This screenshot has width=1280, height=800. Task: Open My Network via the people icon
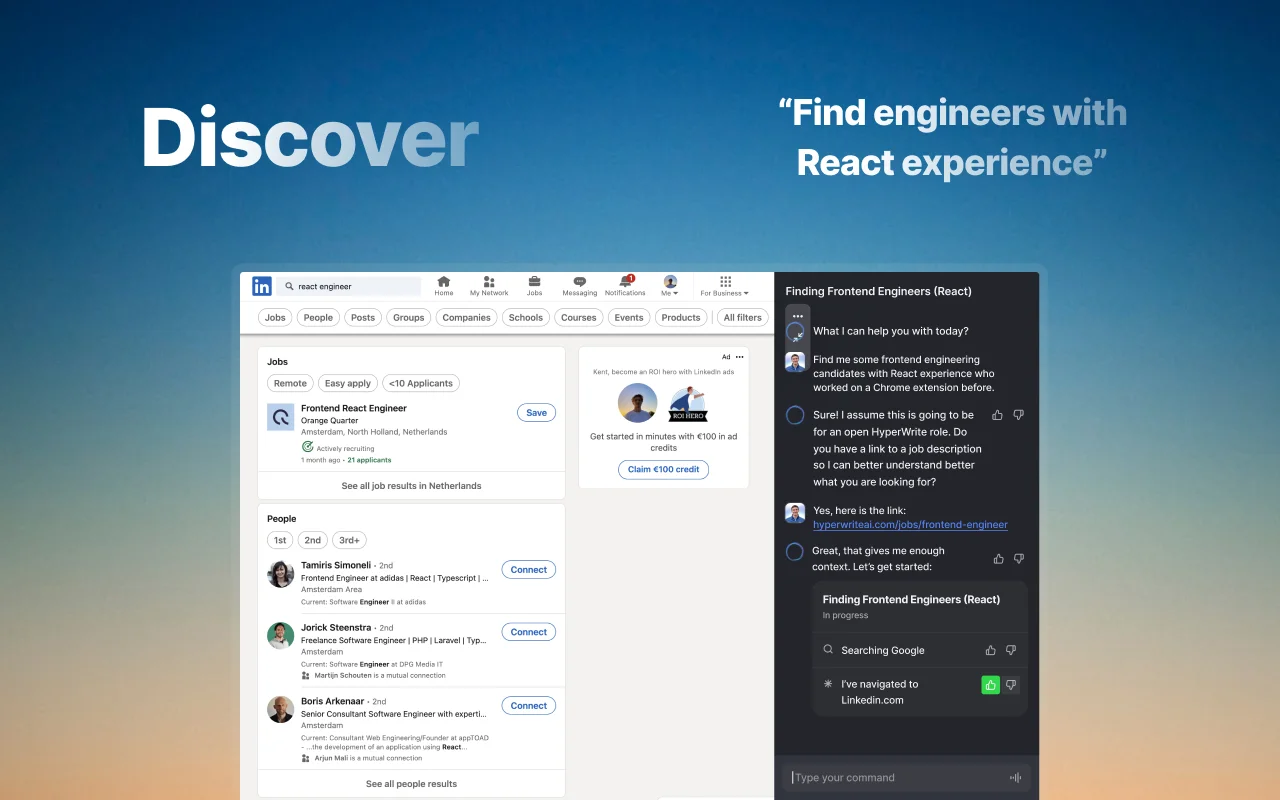pos(488,281)
